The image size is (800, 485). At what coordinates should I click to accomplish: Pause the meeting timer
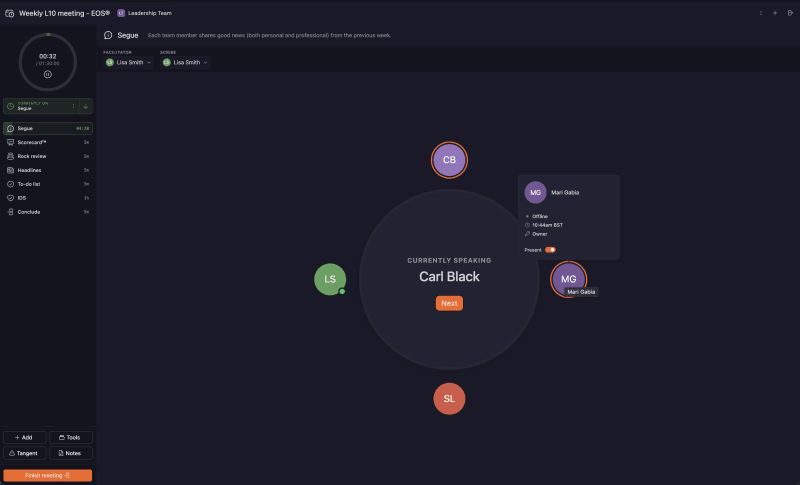coord(47,74)
